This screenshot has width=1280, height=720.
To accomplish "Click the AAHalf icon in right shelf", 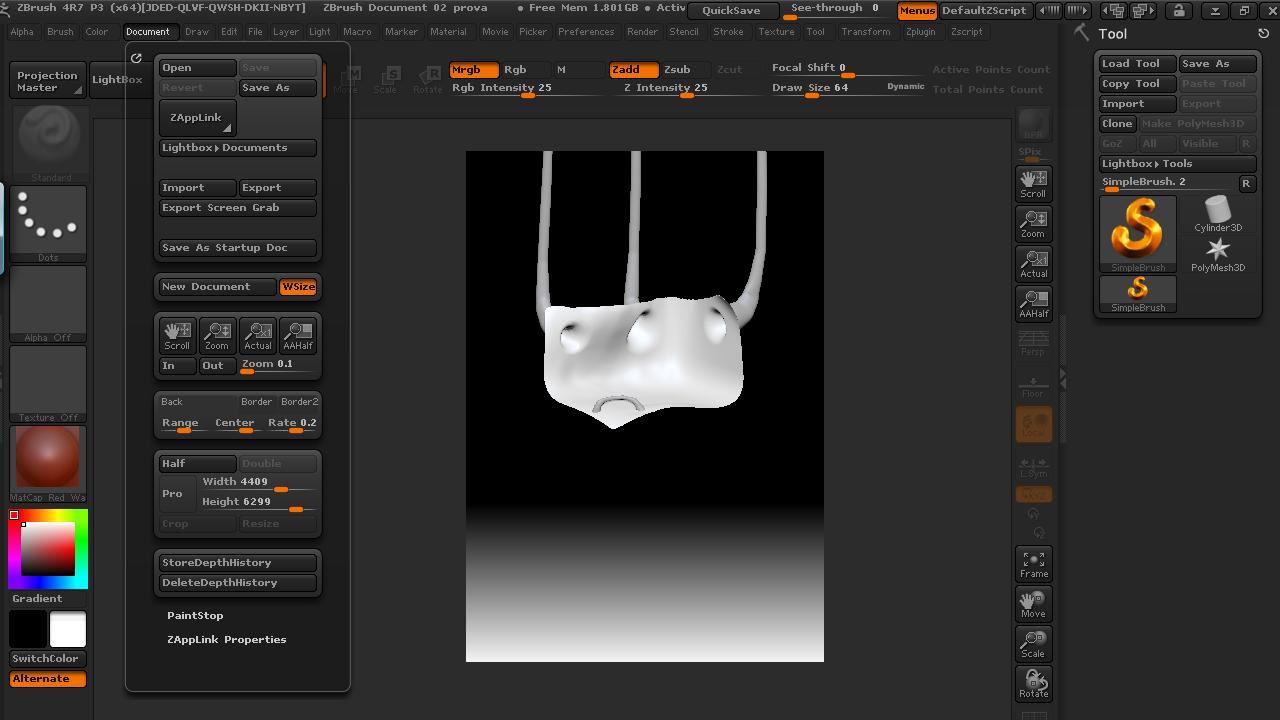I will (1033, 304).
